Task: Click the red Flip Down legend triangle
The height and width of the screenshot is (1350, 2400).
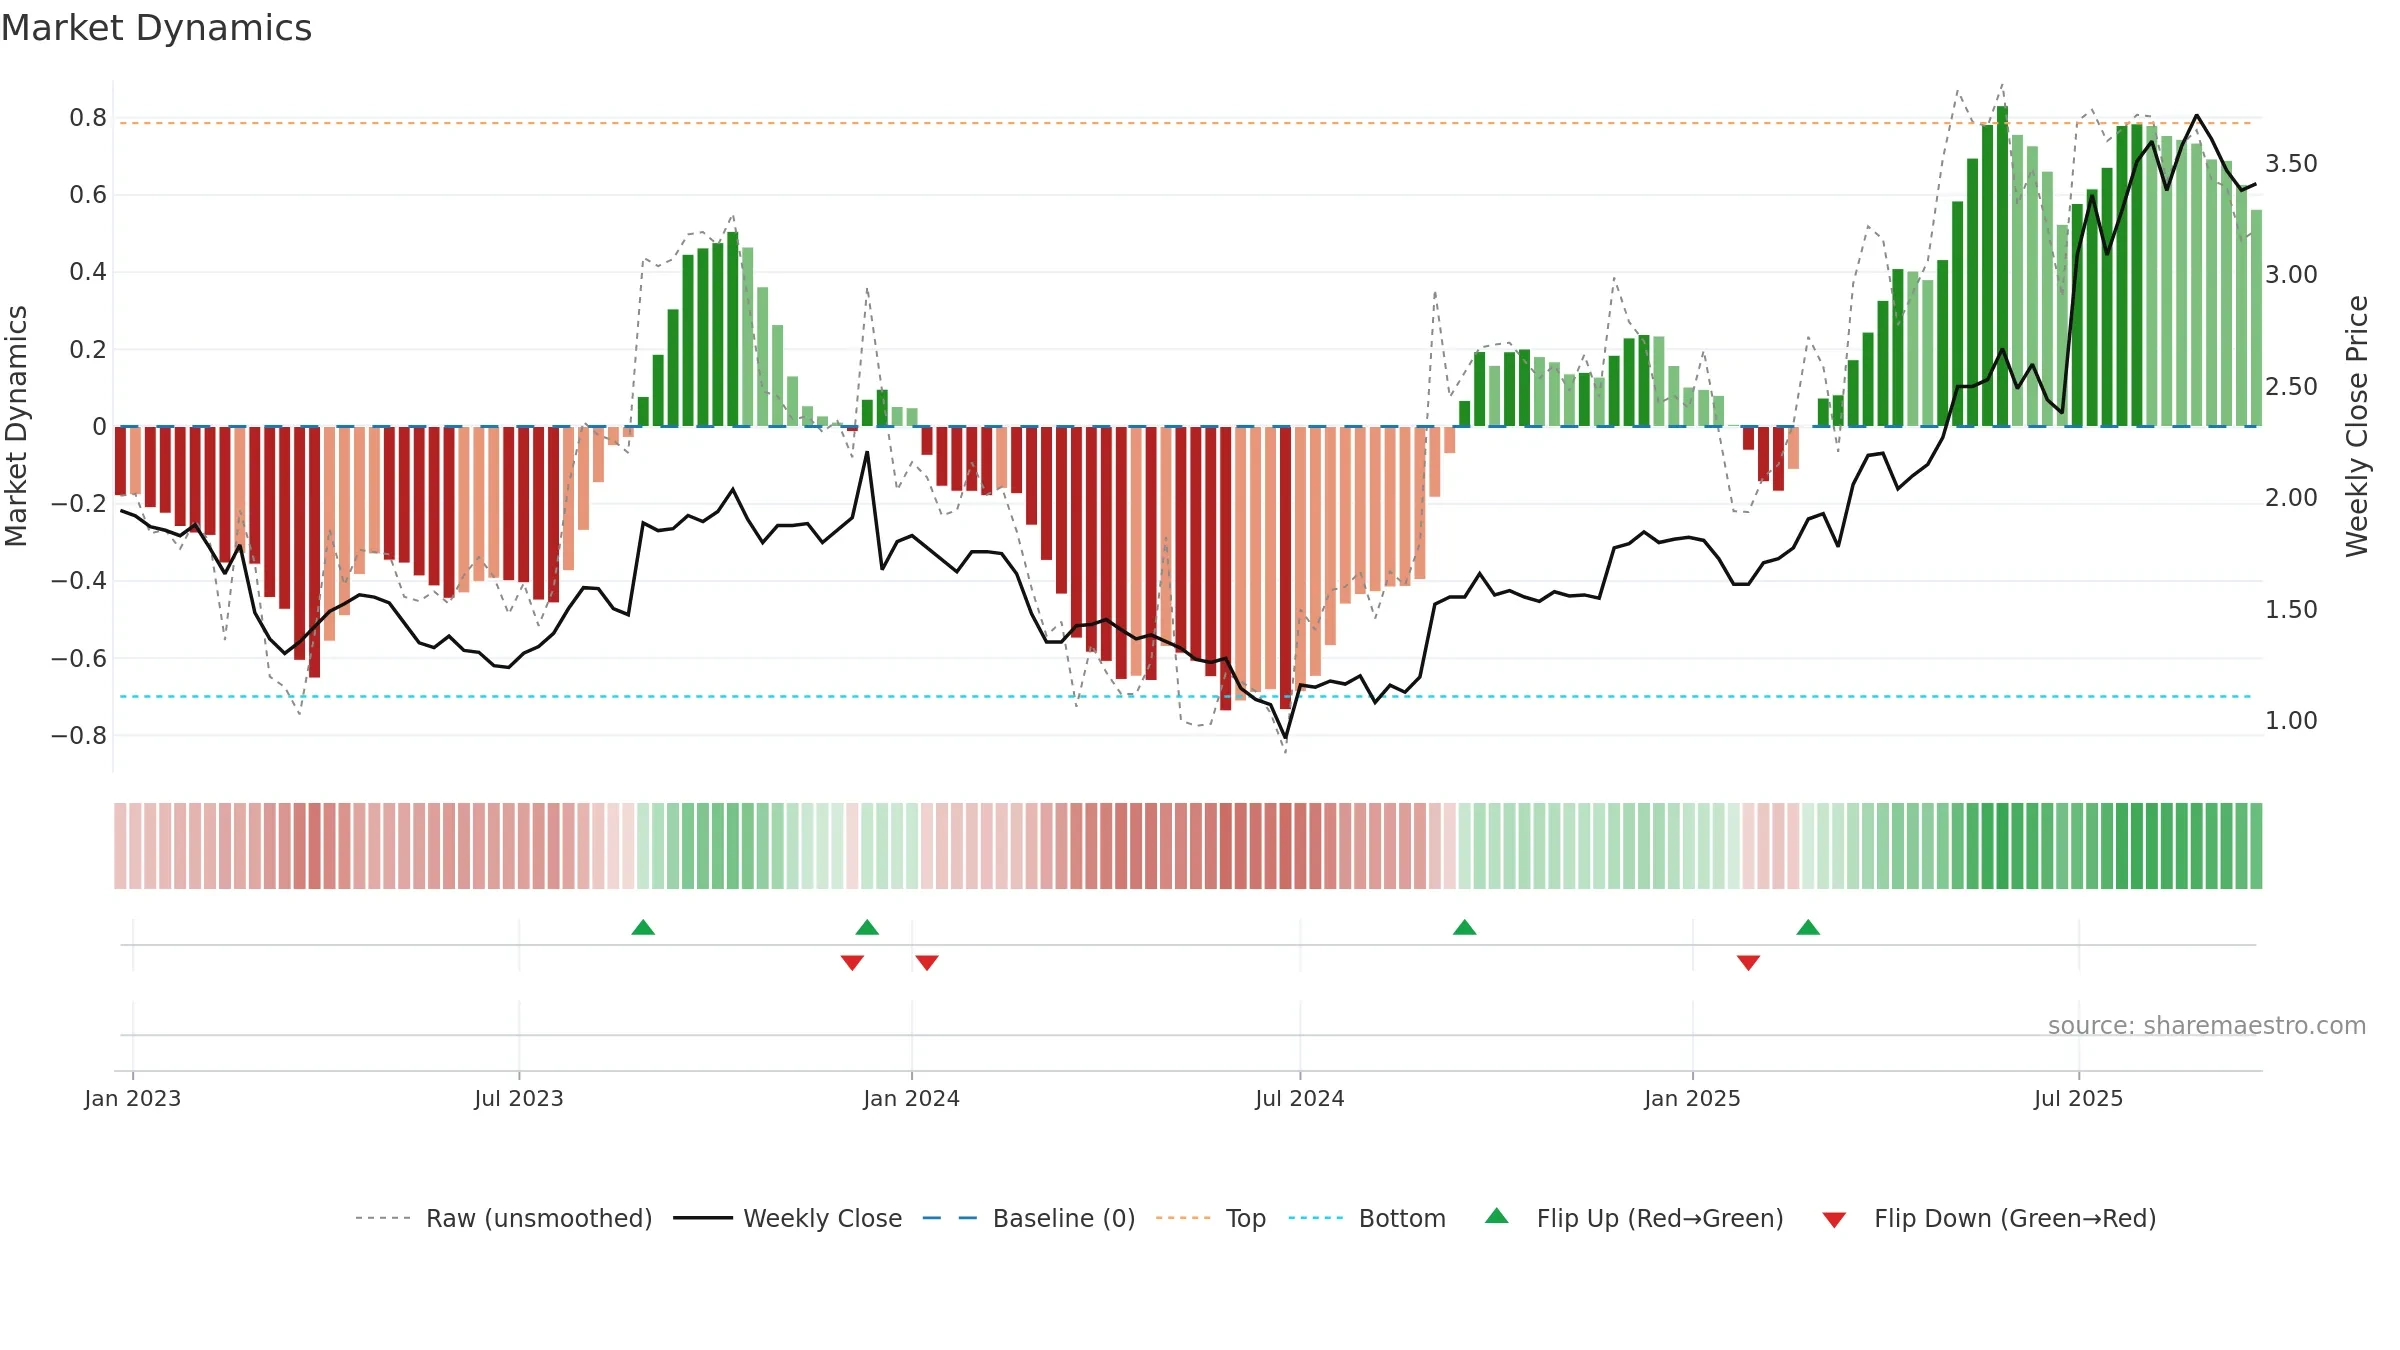Action: [1834, 1220]
